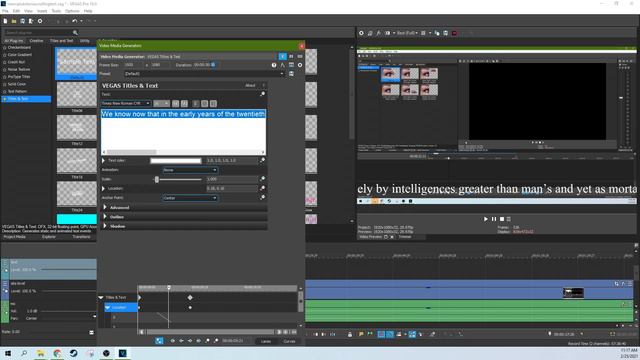Open project properties gear icon in toolbar

40,21
